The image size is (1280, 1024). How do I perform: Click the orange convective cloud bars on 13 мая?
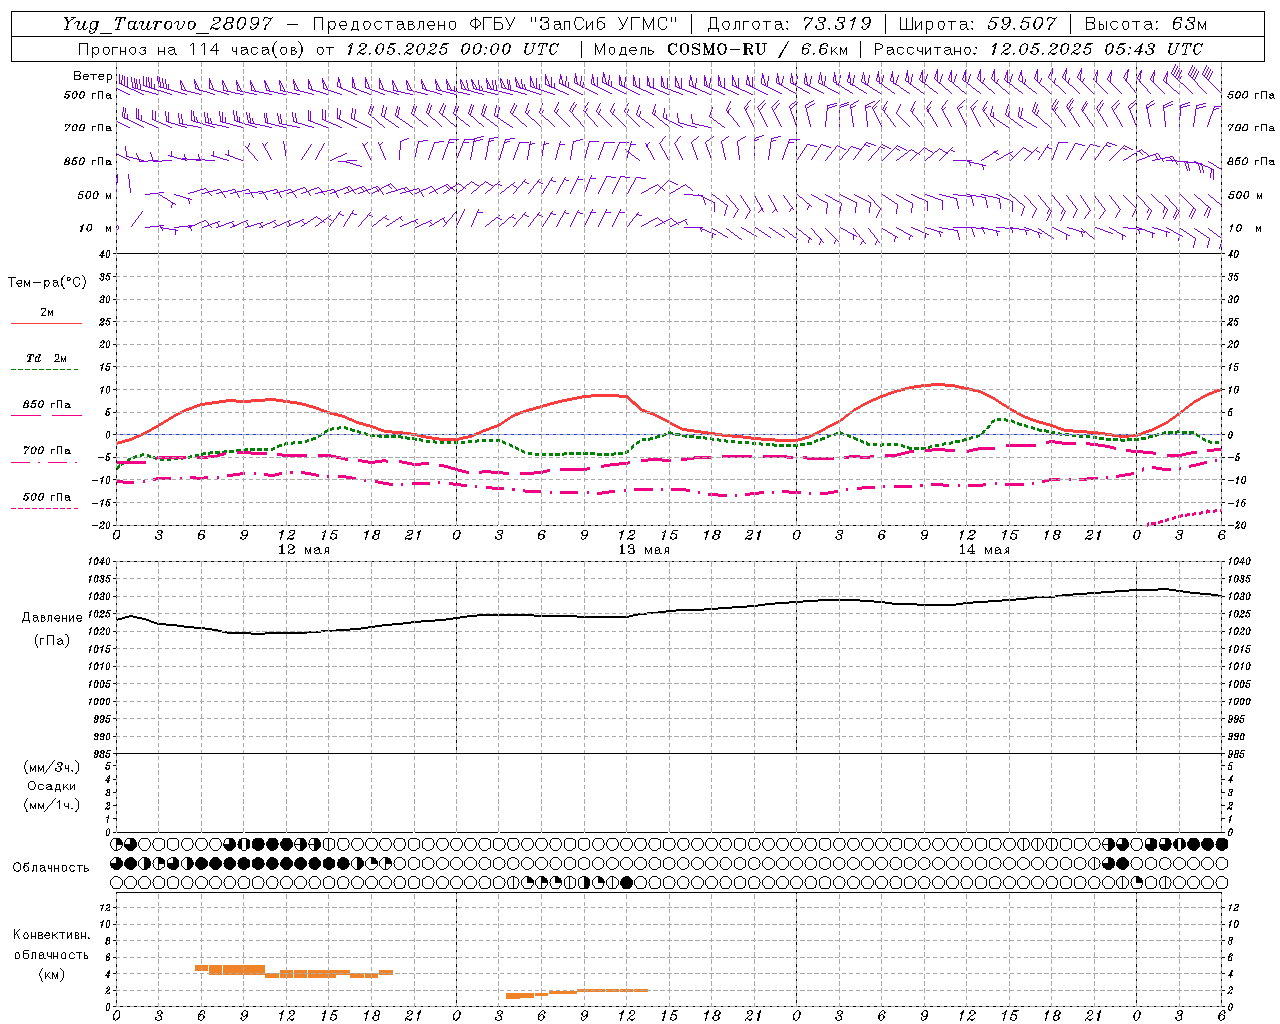[577, 993]
